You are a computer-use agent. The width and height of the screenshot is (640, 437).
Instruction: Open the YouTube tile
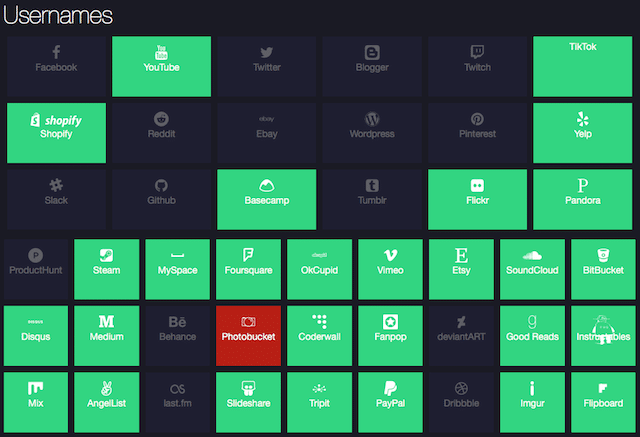click(162, 67)
